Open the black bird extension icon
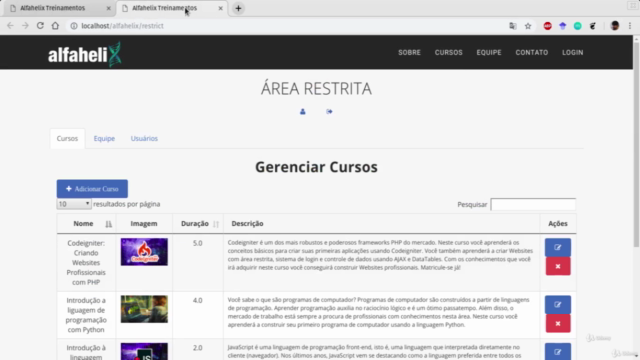Image resolution: width=640 pixels, height=360 pixels. pos(593,26)
